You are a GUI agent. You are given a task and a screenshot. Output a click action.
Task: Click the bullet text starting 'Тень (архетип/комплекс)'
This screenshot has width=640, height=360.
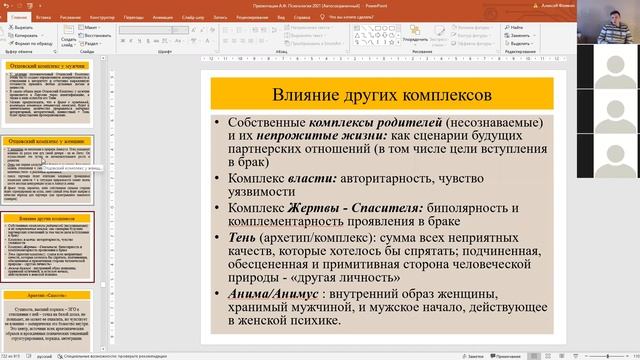[384, 257]
